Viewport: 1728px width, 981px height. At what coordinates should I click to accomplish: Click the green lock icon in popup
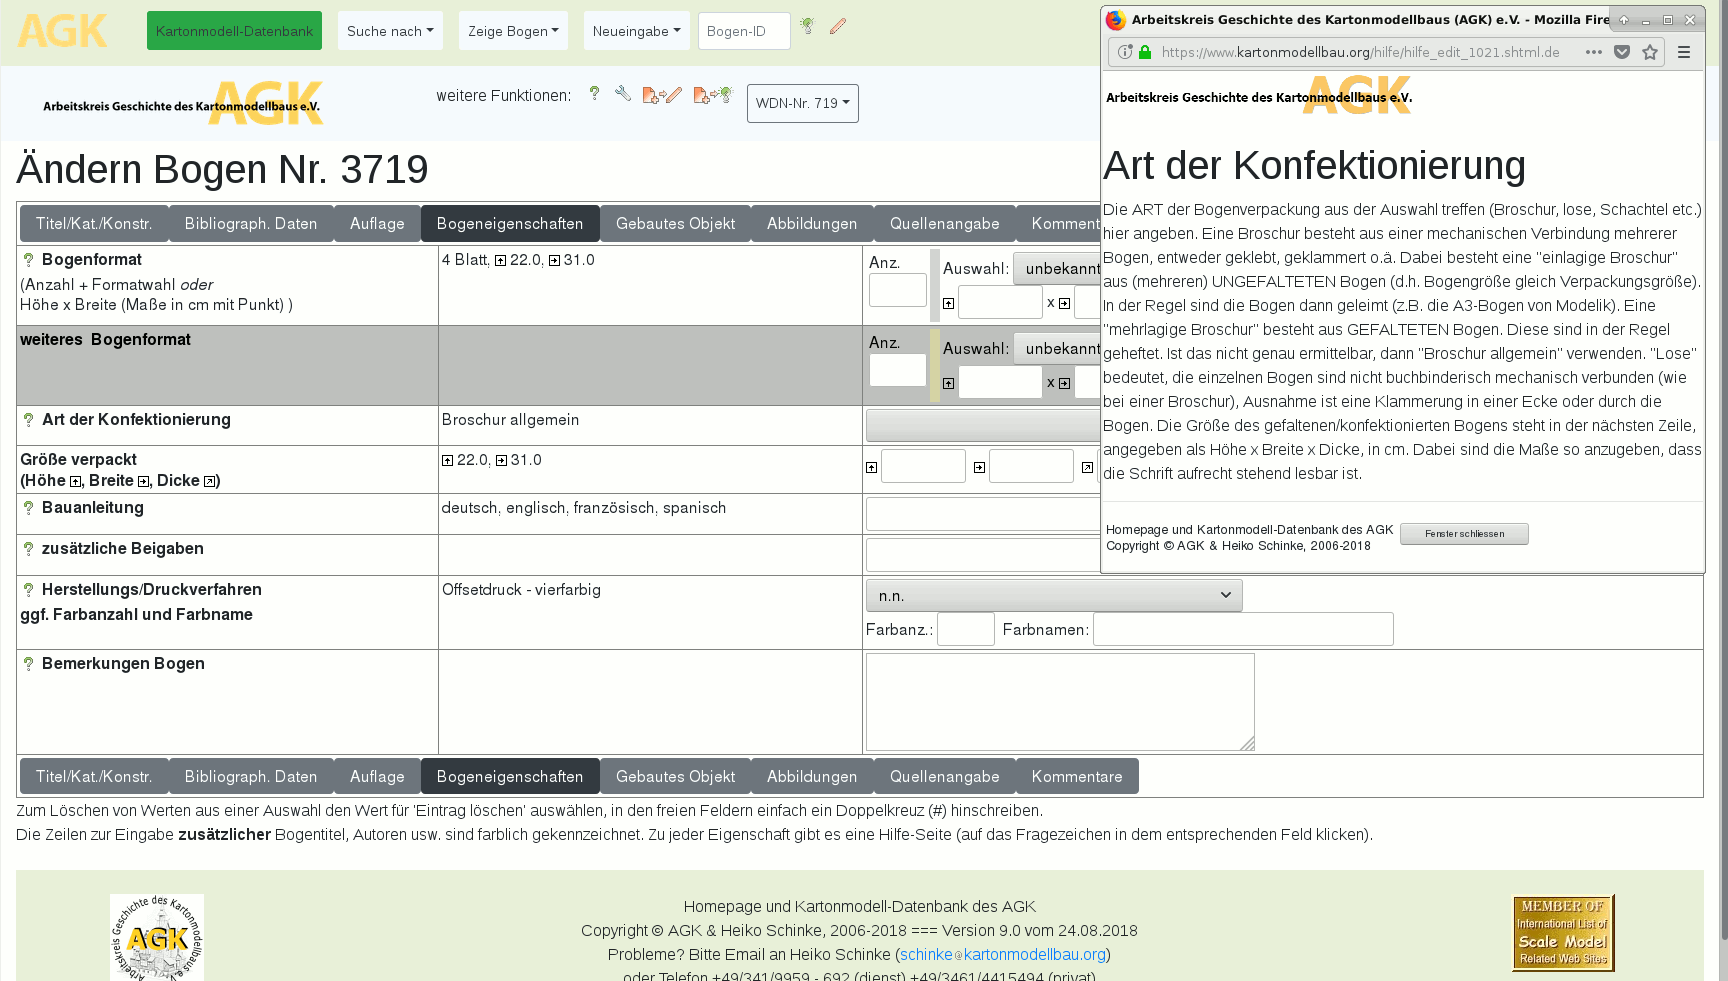click(x=1145, y=52)
